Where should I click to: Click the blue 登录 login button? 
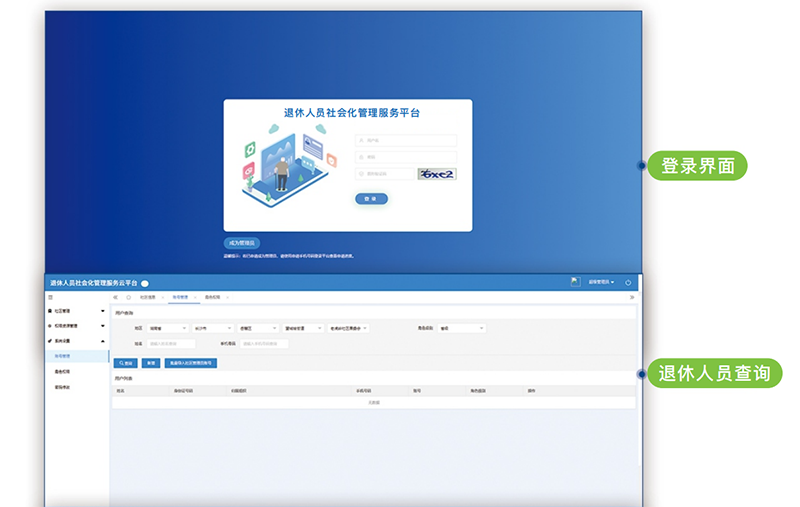[x=371, y=199]
